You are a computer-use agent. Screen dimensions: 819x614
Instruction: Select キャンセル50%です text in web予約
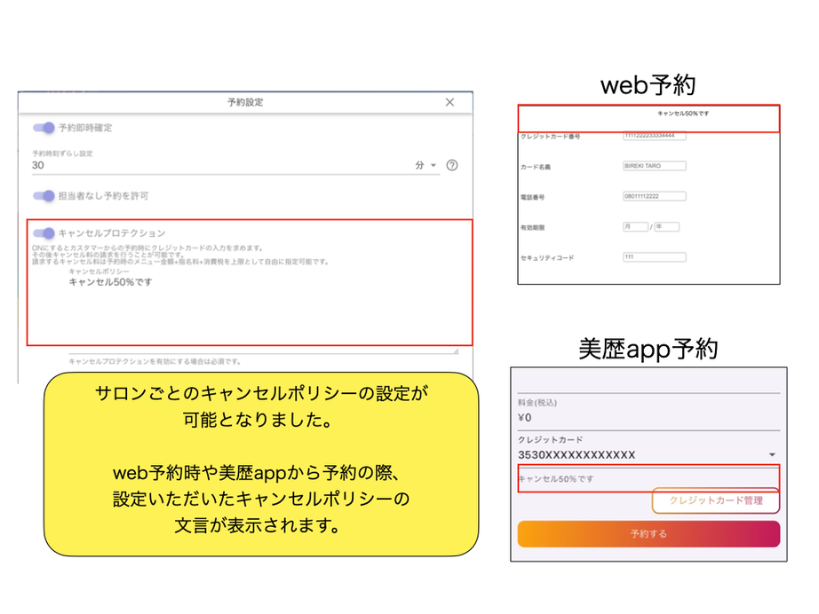pos(683,113)
